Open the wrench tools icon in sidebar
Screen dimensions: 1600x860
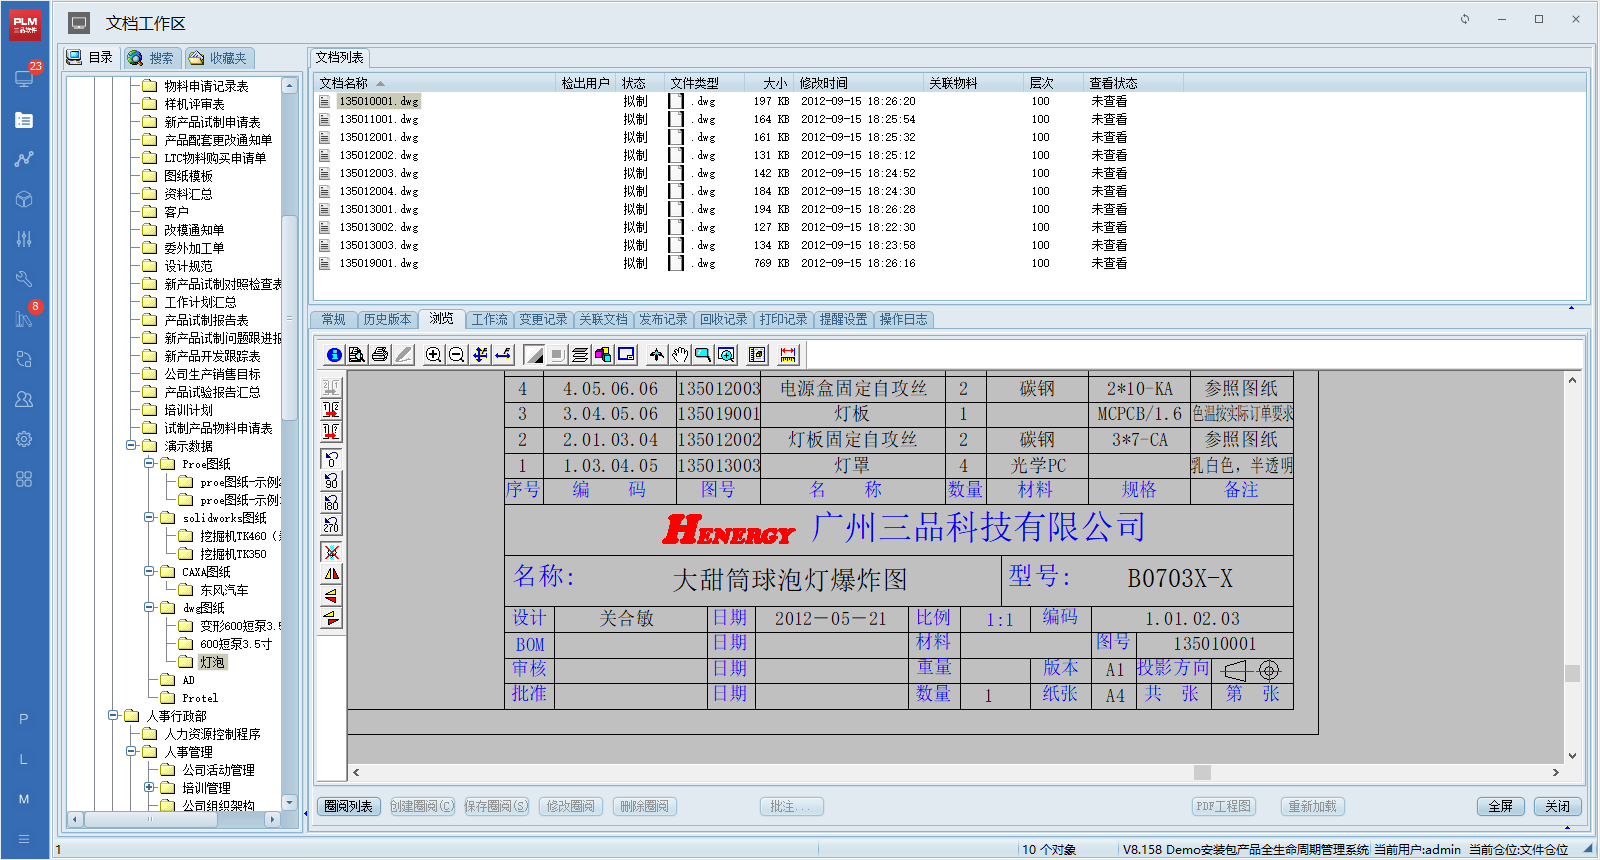[x=24, y=279]
